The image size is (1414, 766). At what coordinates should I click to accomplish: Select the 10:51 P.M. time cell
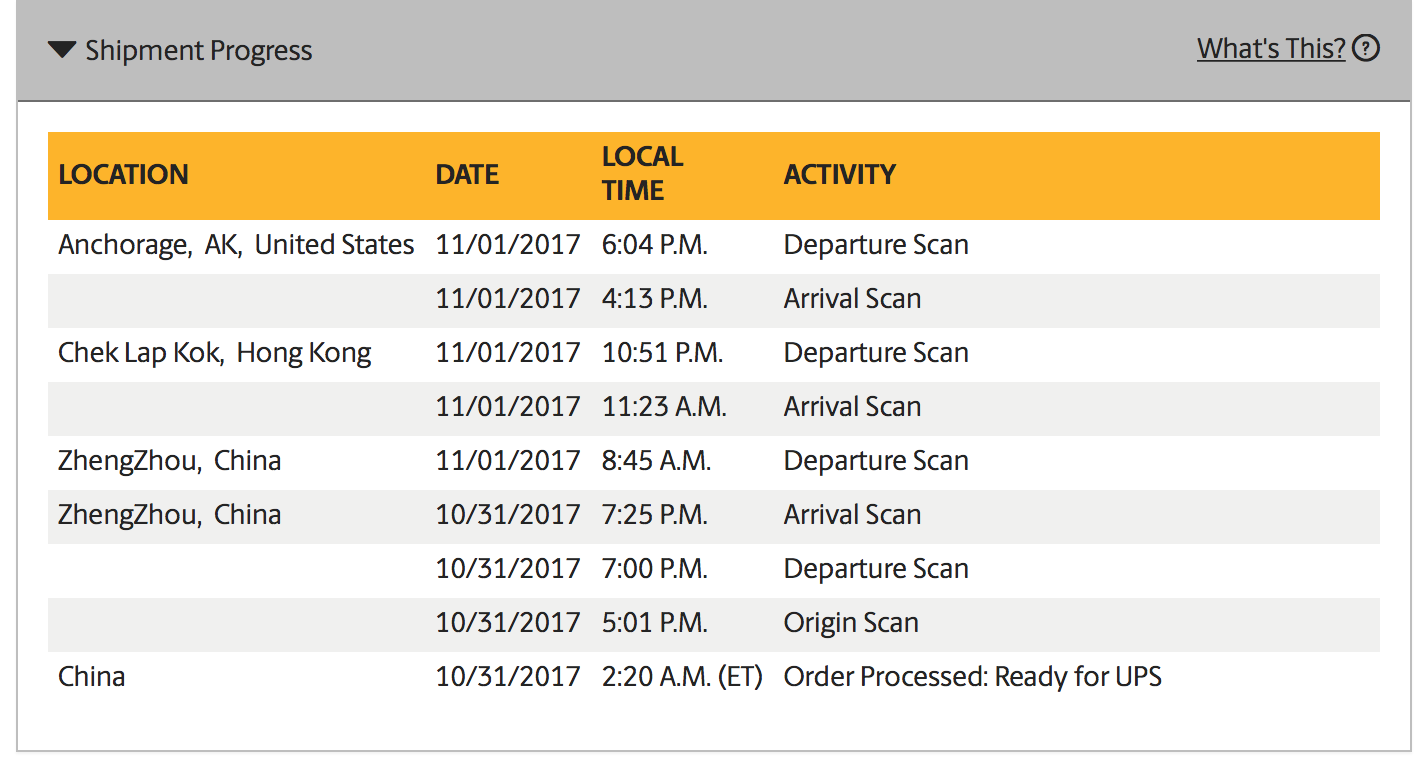tap(662, 353)
